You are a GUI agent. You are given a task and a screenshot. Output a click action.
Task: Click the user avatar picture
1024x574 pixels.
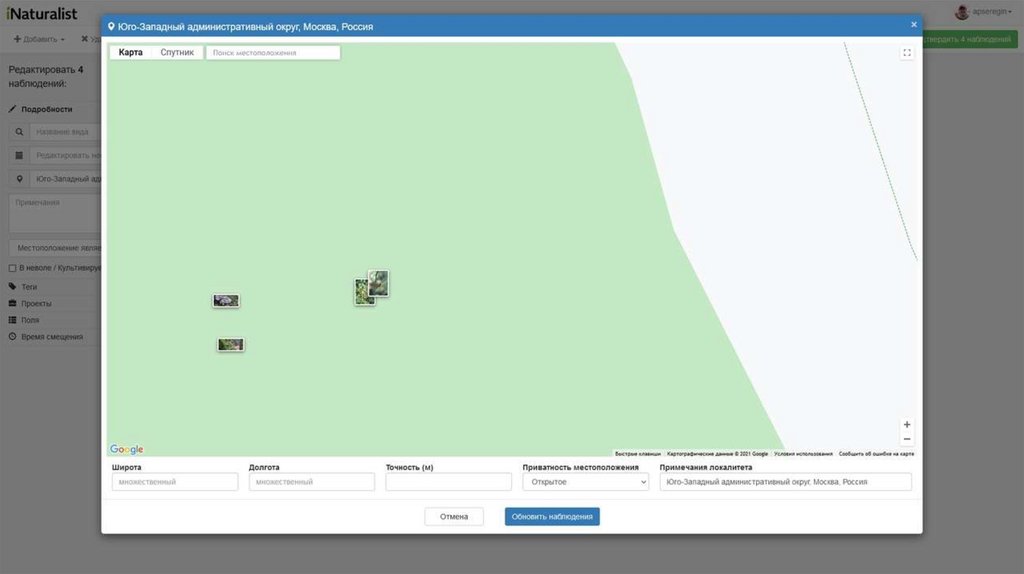pos(962,12)
